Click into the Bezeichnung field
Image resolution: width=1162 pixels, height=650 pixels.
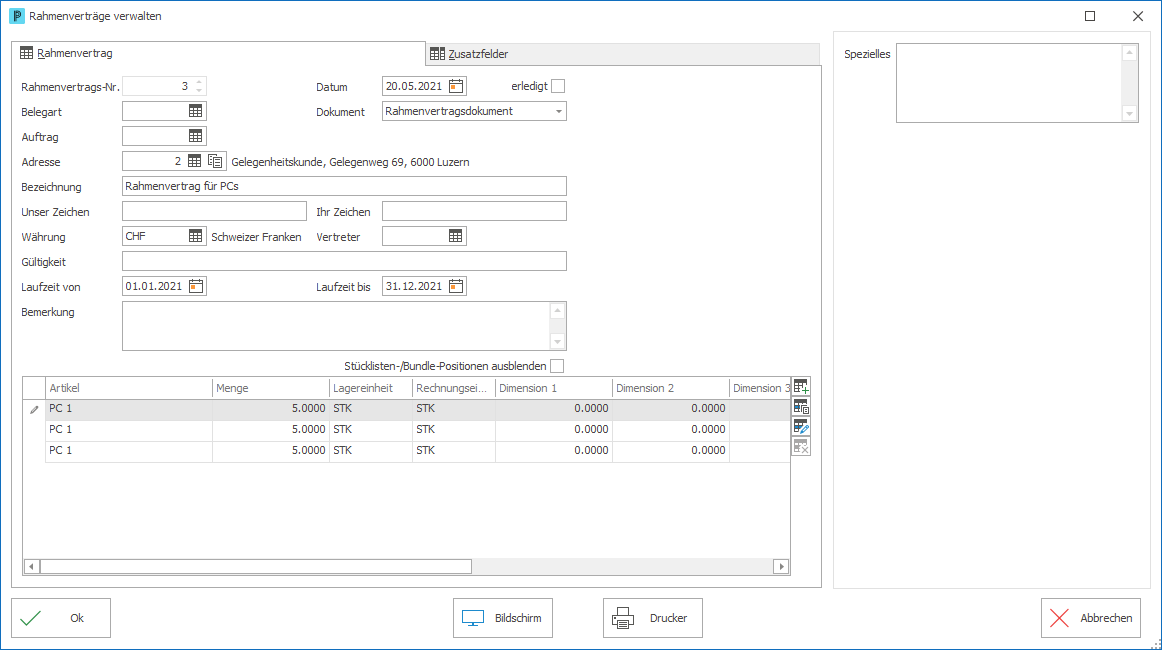344,186
